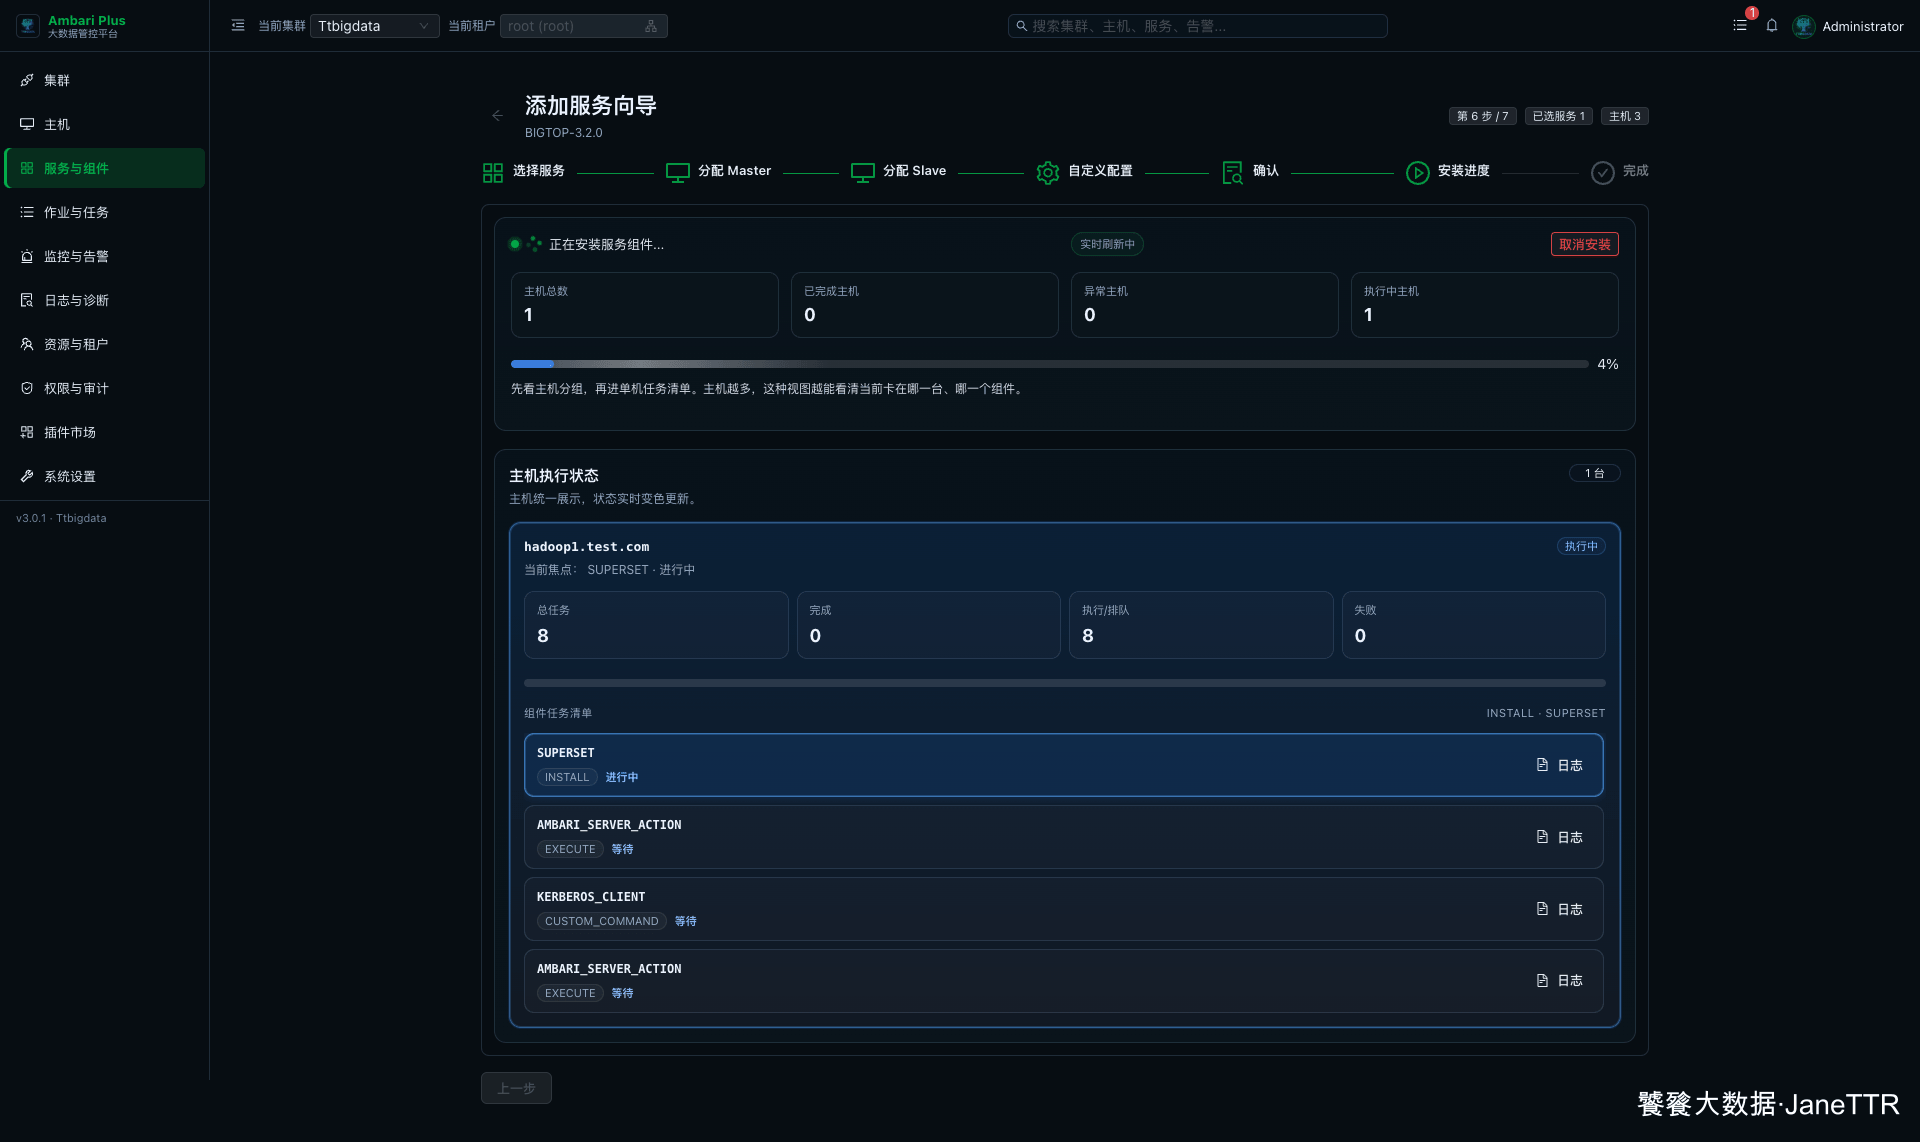Click the 已完成主机 stat card
The height and width of the screenshot is (1142, 1920).
click(924, 305)
